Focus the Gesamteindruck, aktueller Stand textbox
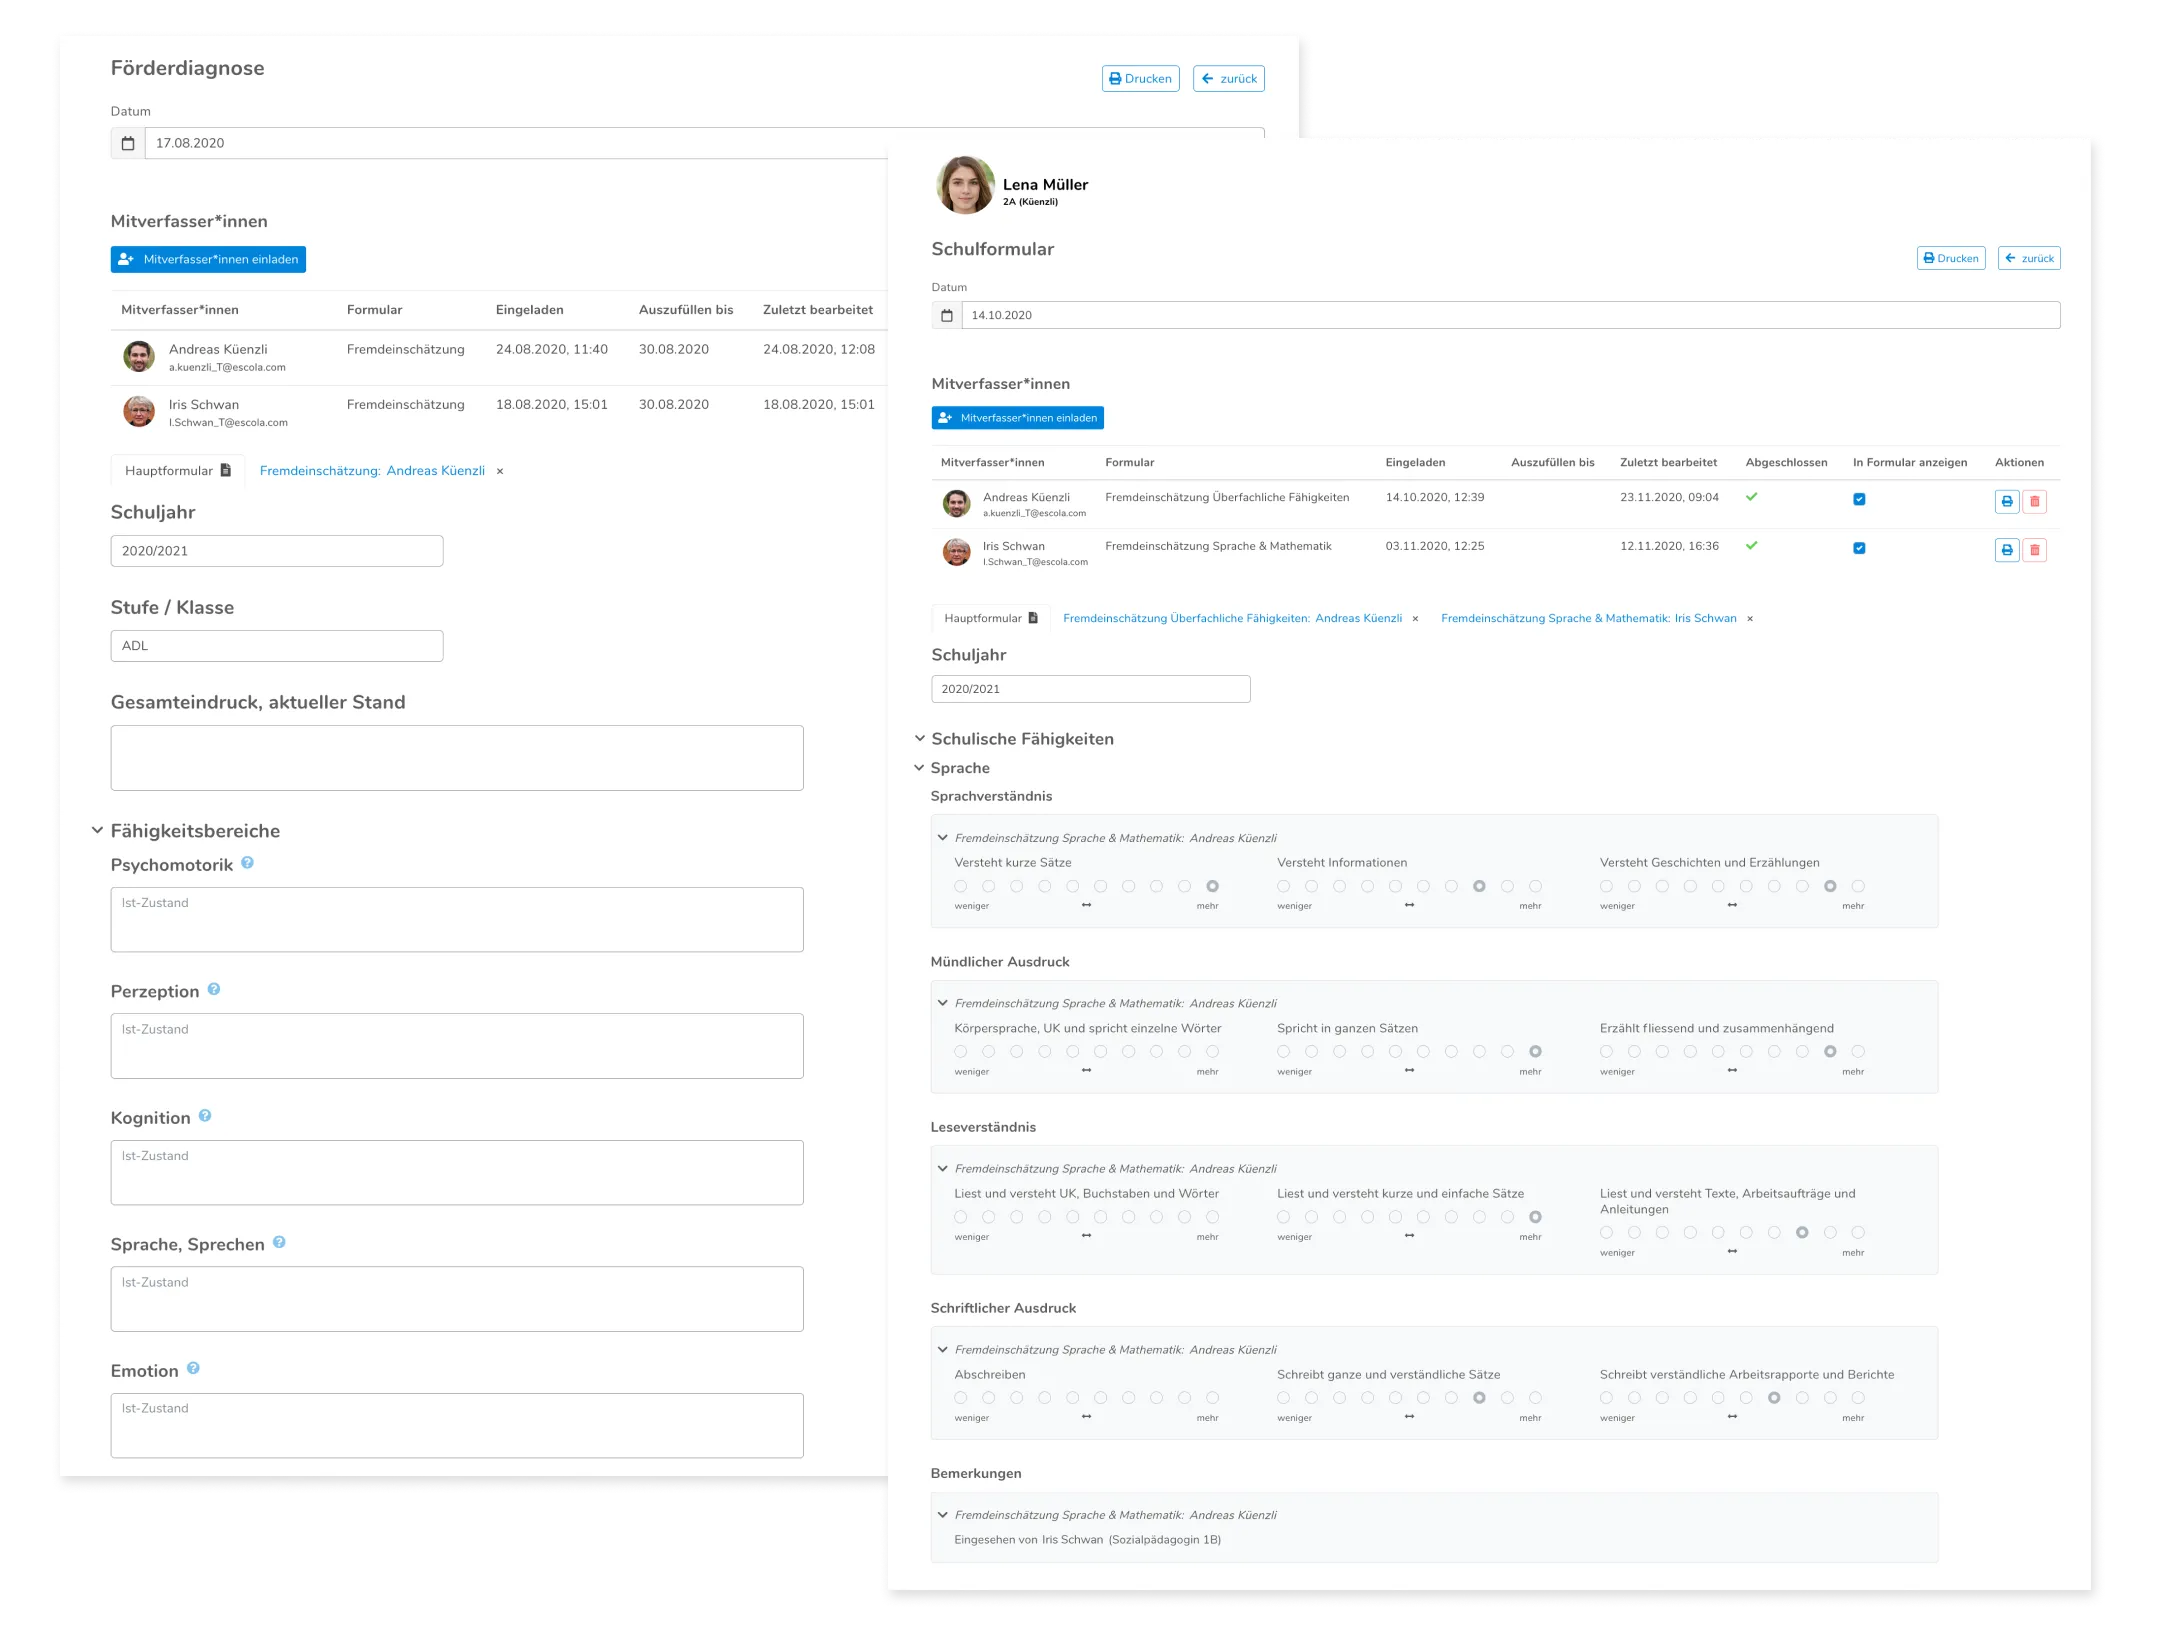Viewport: 2160px width, 1650px height. click(x=457, y=758)
